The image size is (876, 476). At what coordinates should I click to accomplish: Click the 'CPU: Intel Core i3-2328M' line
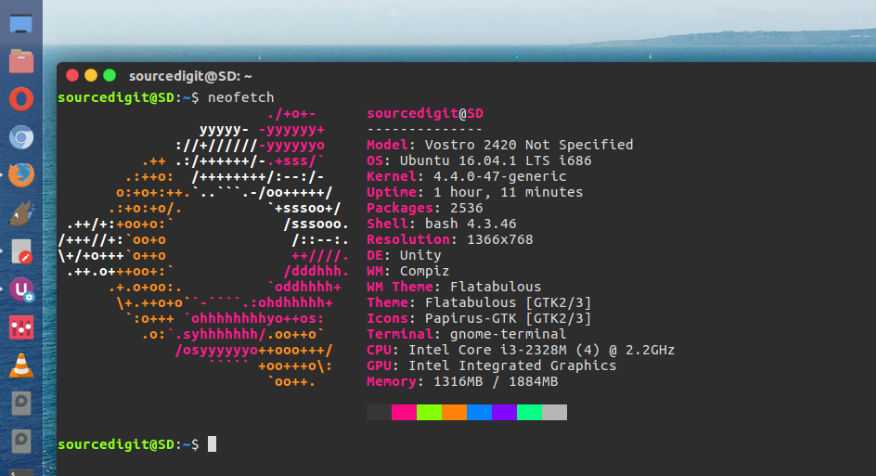tap(521, 350)
